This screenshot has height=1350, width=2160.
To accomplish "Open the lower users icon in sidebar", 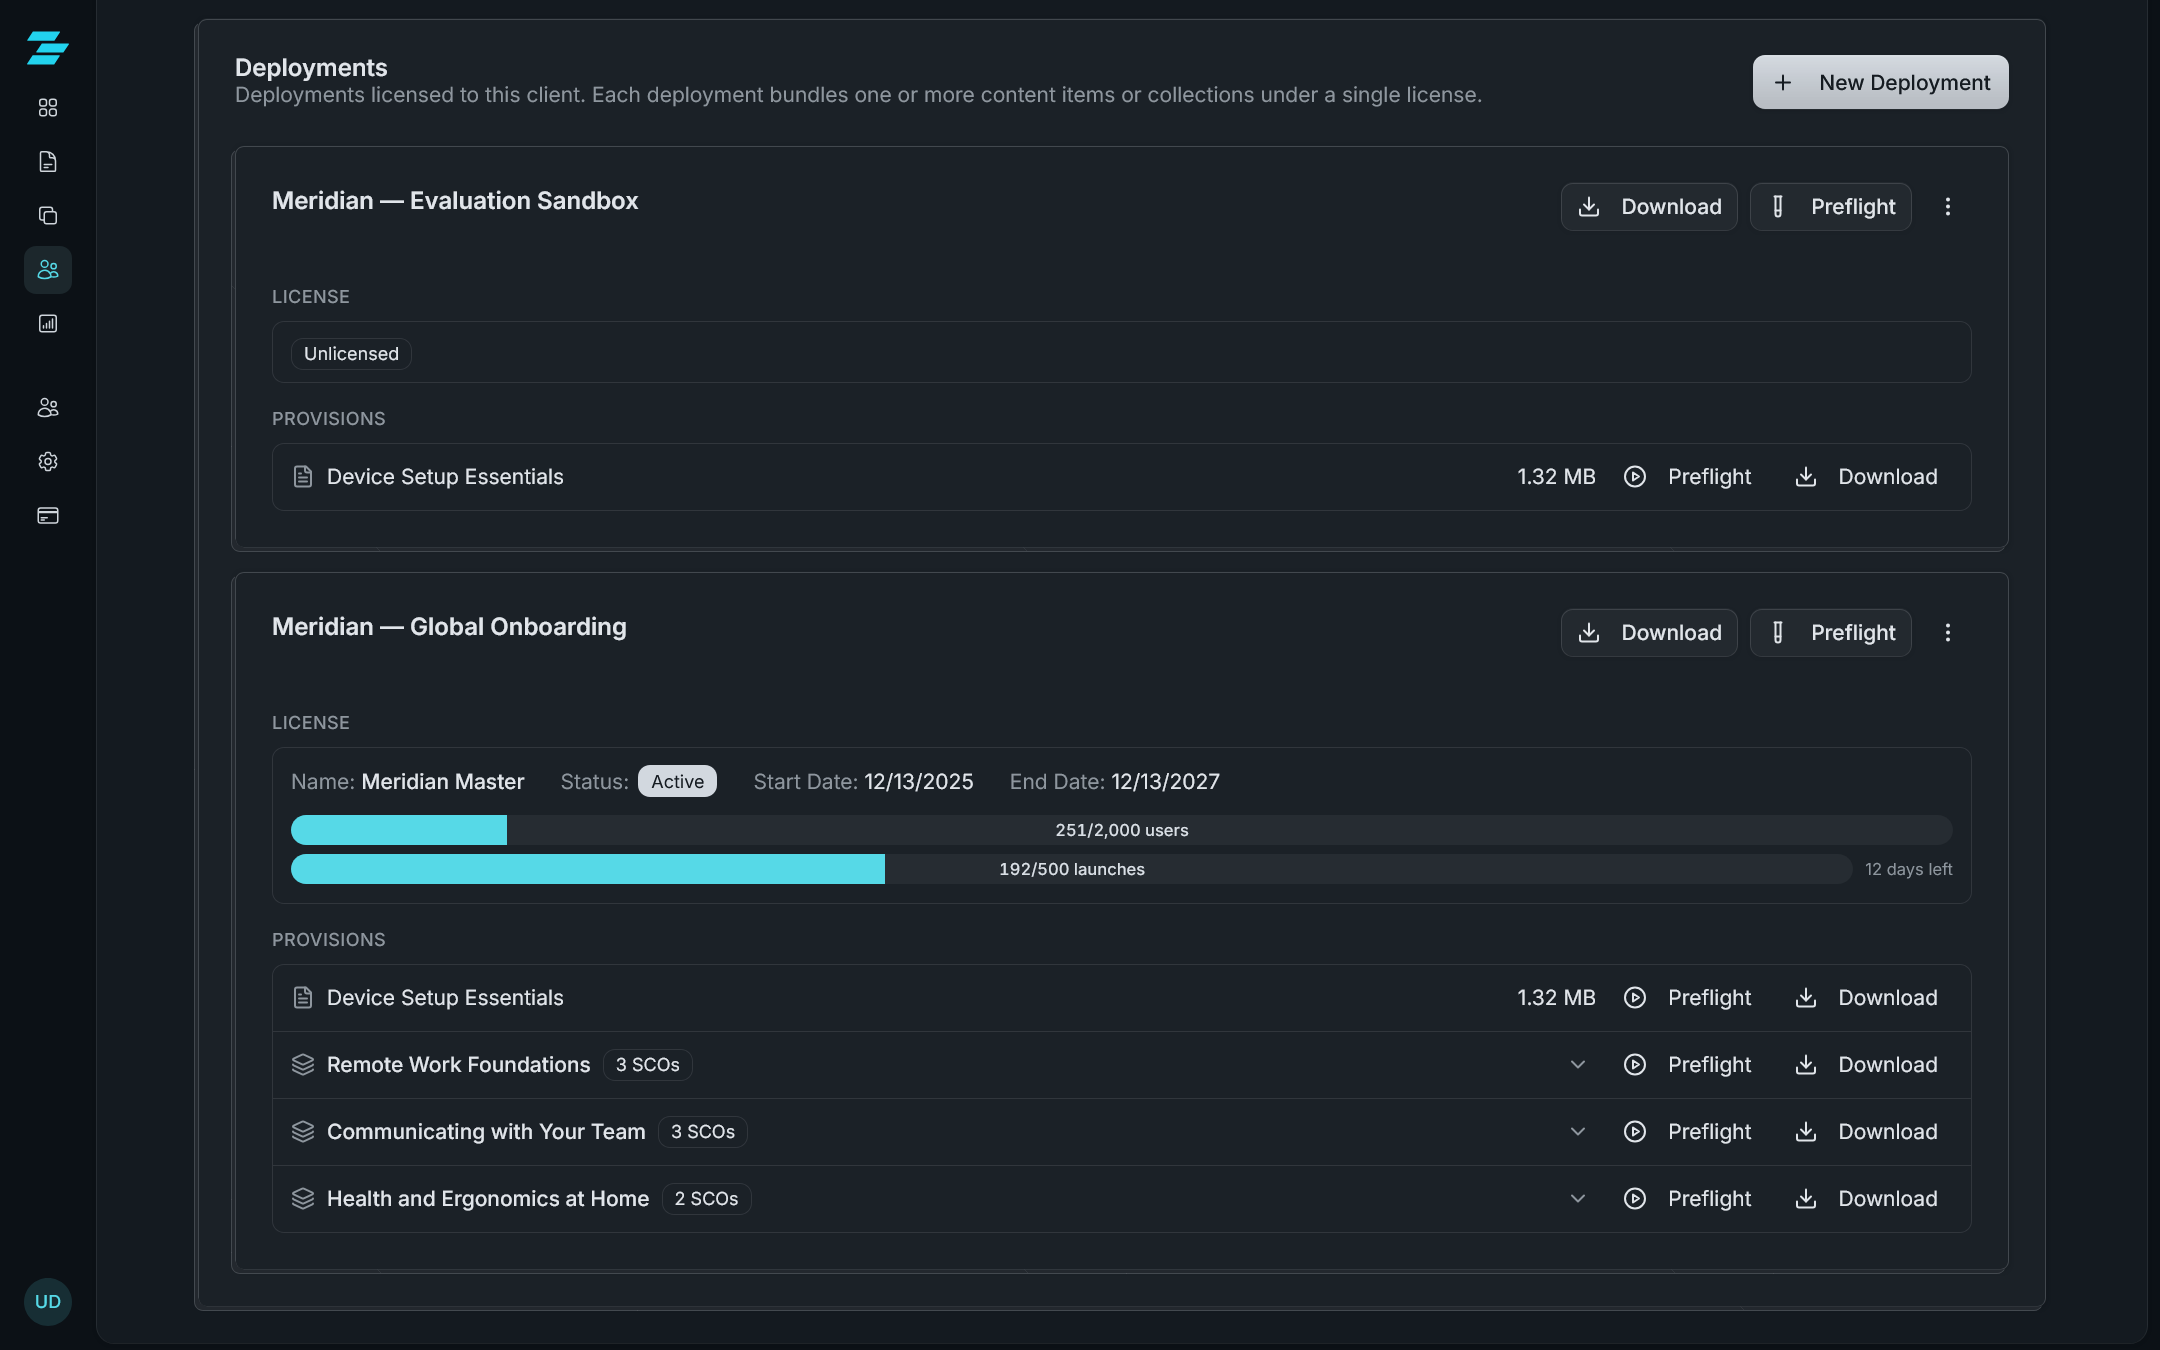I will pyautogui.click(x=48, y=408).
